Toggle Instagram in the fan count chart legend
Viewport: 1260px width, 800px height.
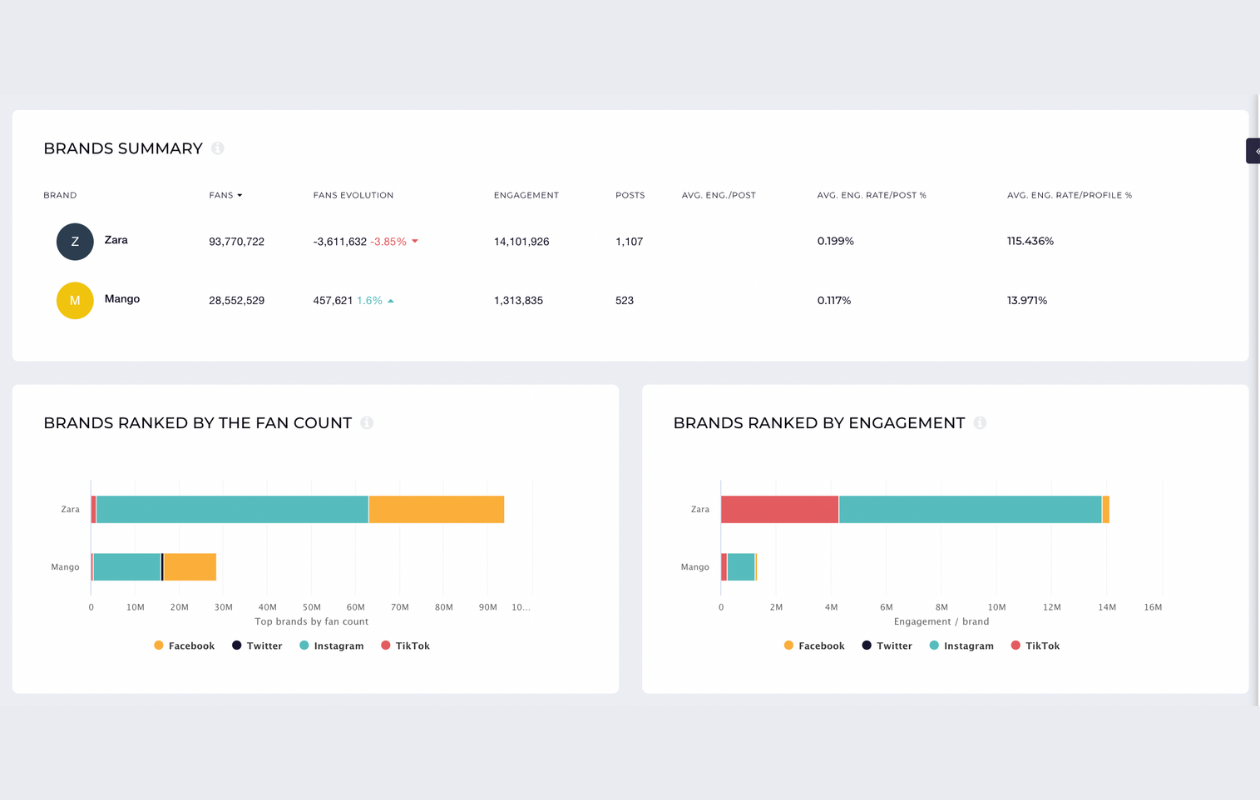point(332,646)
